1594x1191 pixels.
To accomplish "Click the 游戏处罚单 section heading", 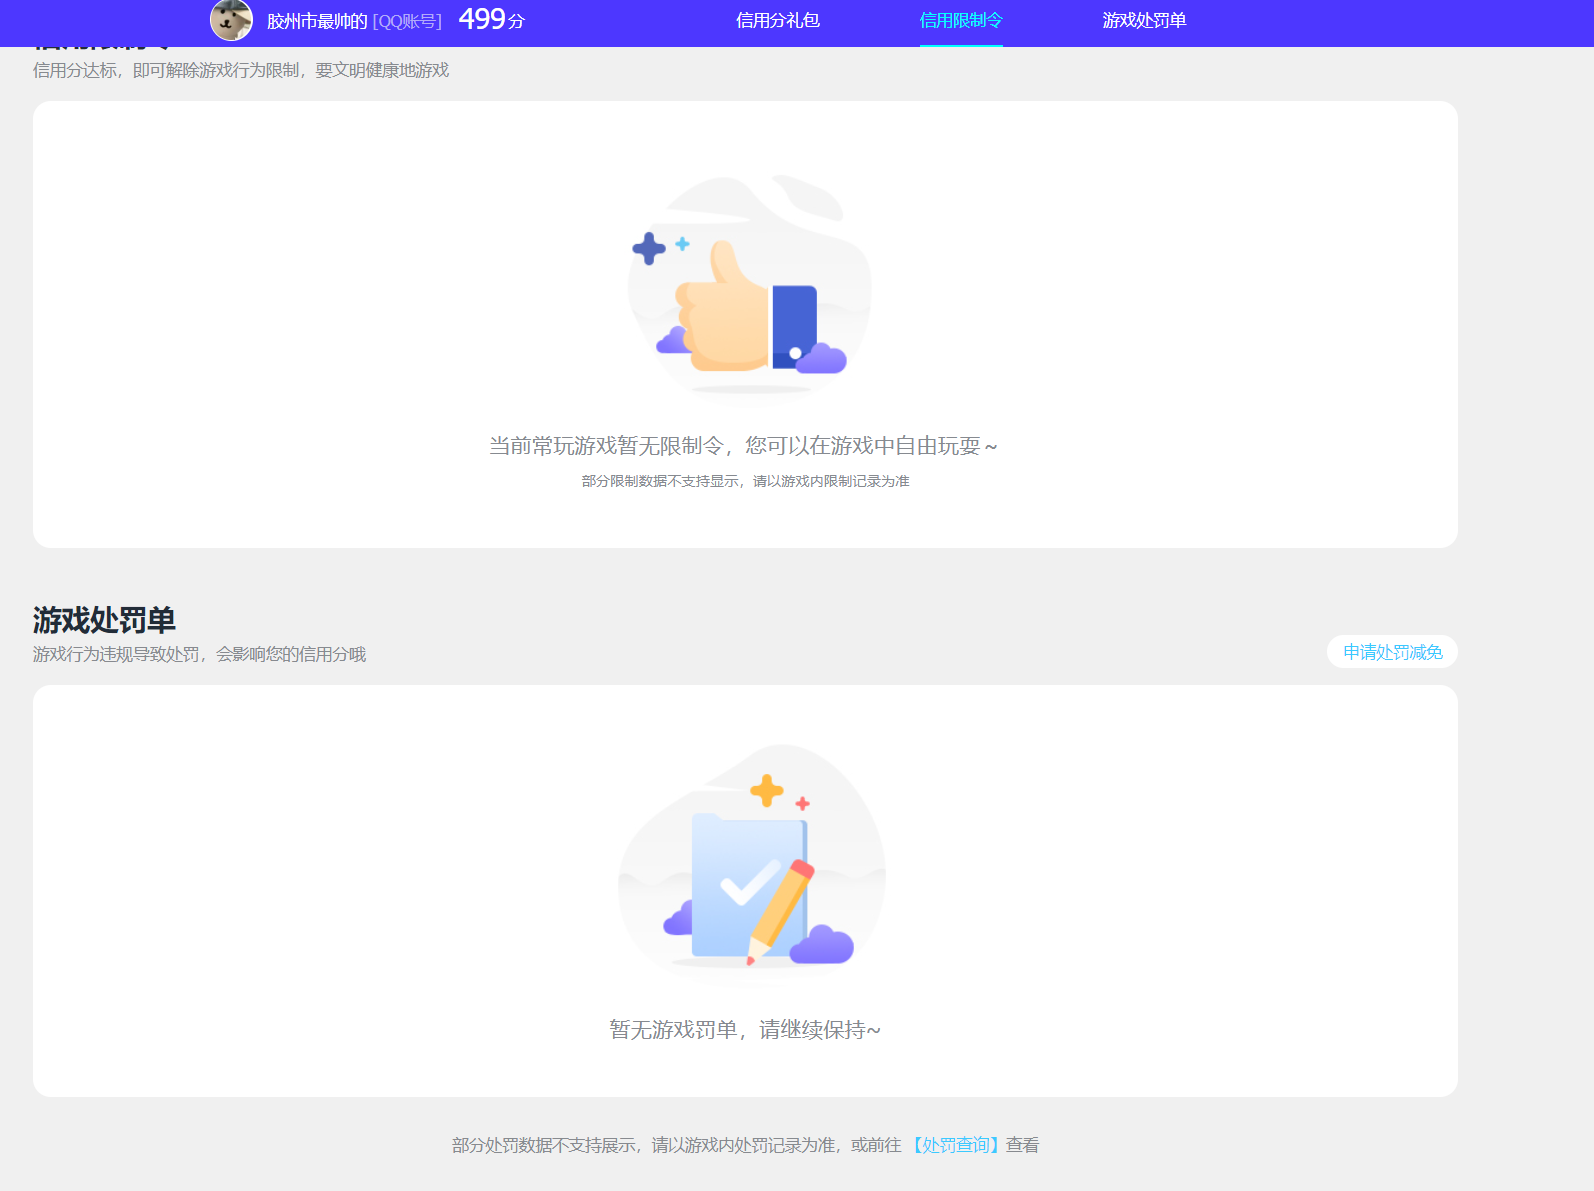I will [104, 620].
